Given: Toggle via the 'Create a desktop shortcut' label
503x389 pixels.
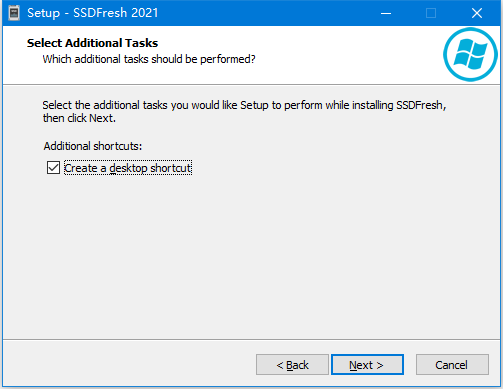Looking at the screenshot, I should click(128, 168).
